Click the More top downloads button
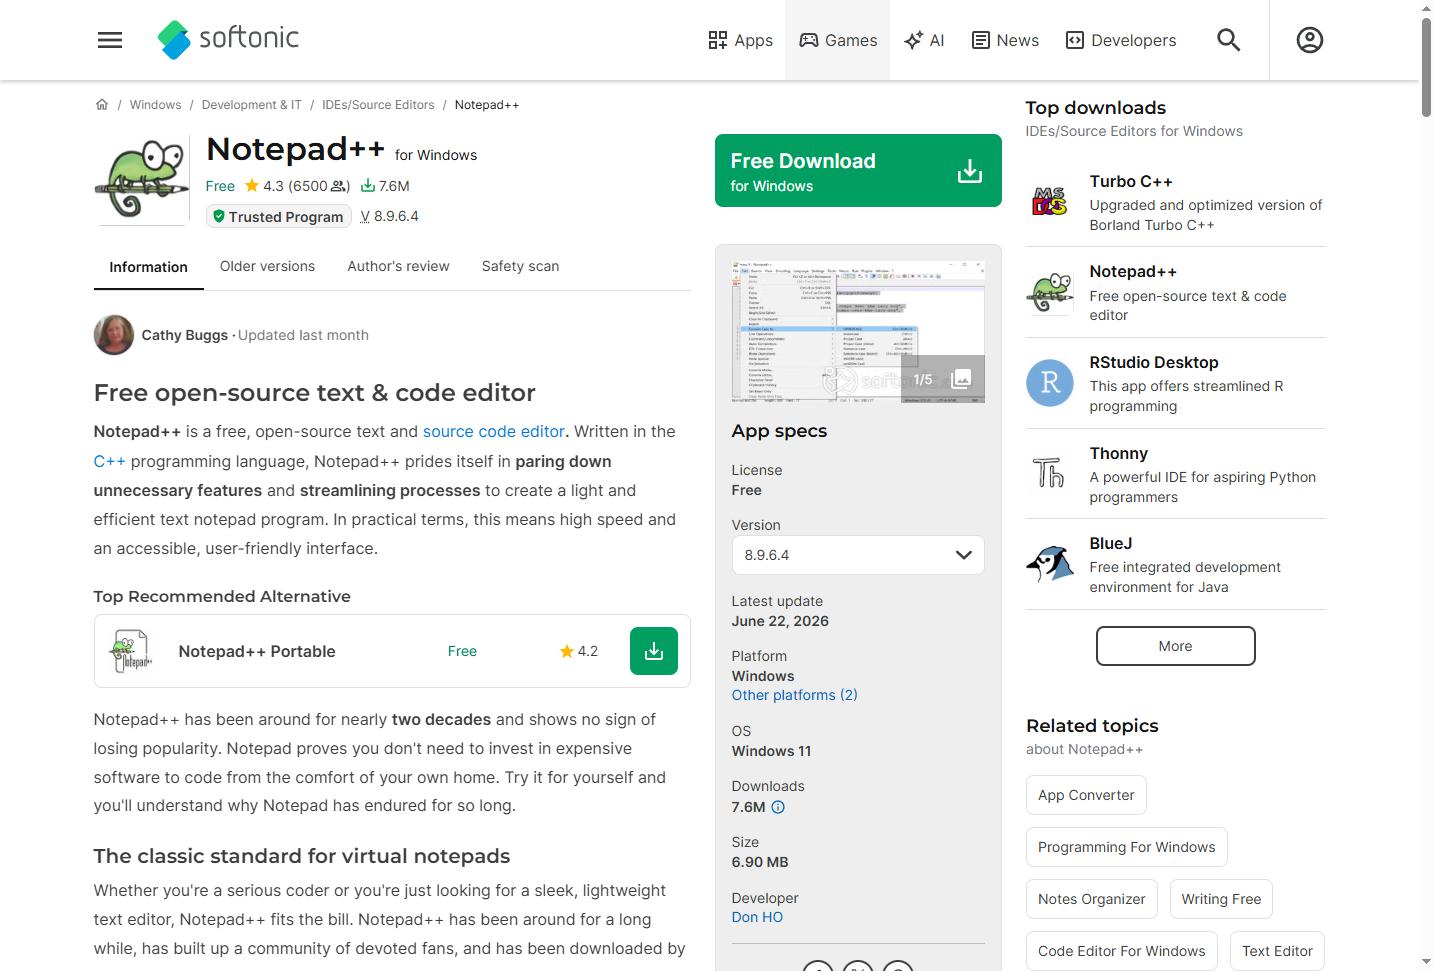The image size is (1434, 971). coord(1175,646)
